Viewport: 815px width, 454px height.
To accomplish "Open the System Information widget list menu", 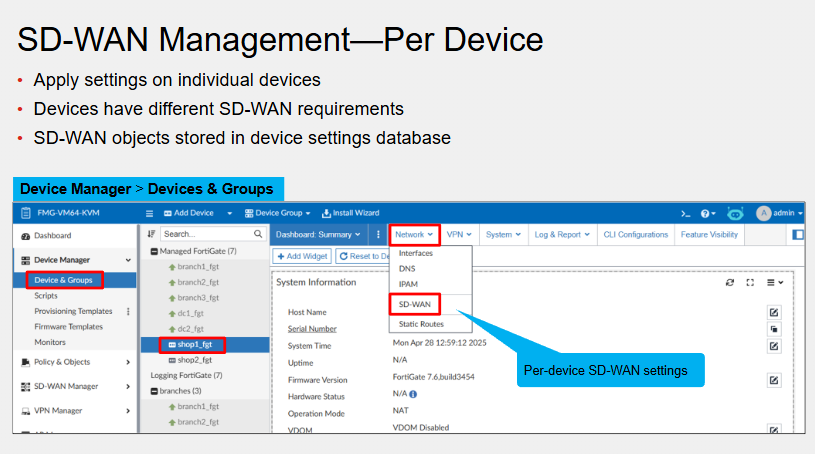I will 775,282.
